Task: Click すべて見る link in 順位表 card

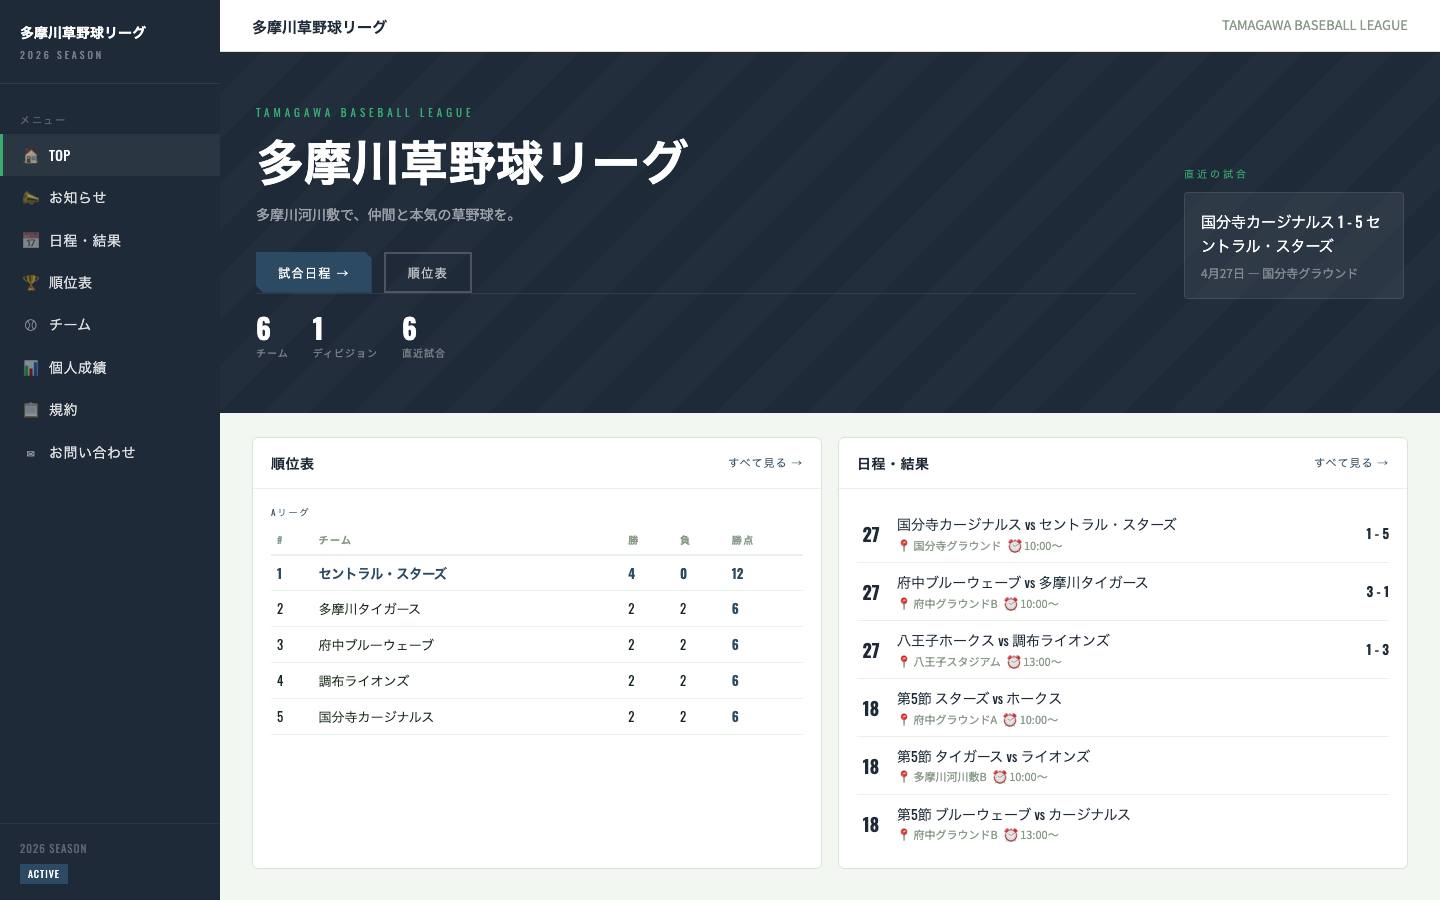Action: coord(765,463)
